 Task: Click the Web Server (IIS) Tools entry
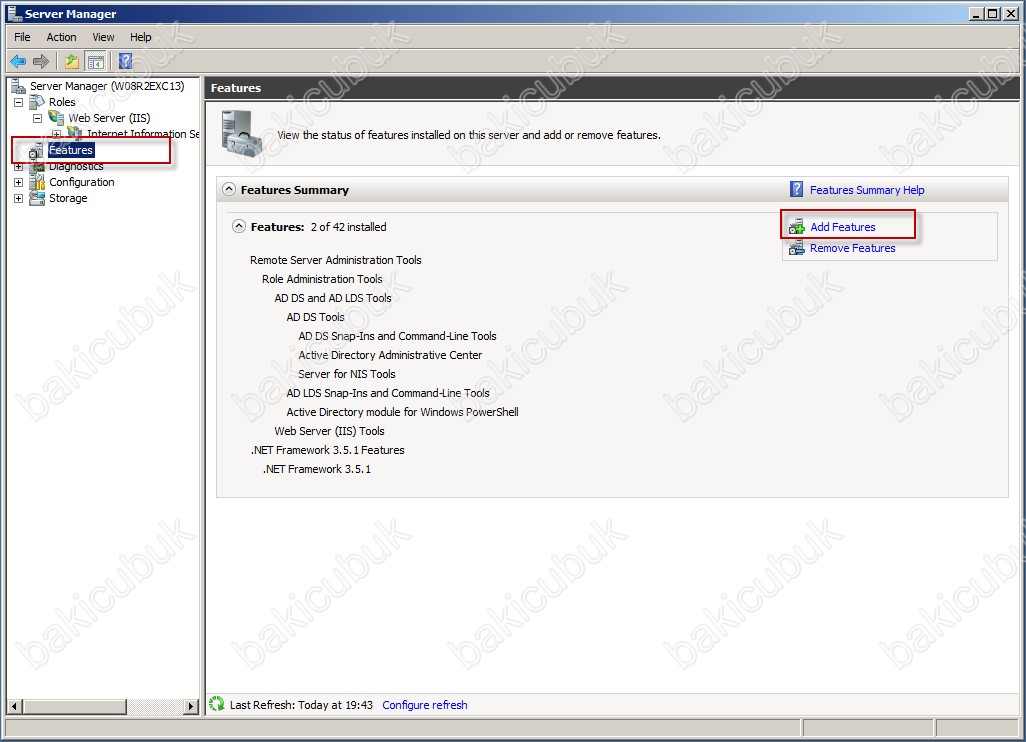point(329,431)
